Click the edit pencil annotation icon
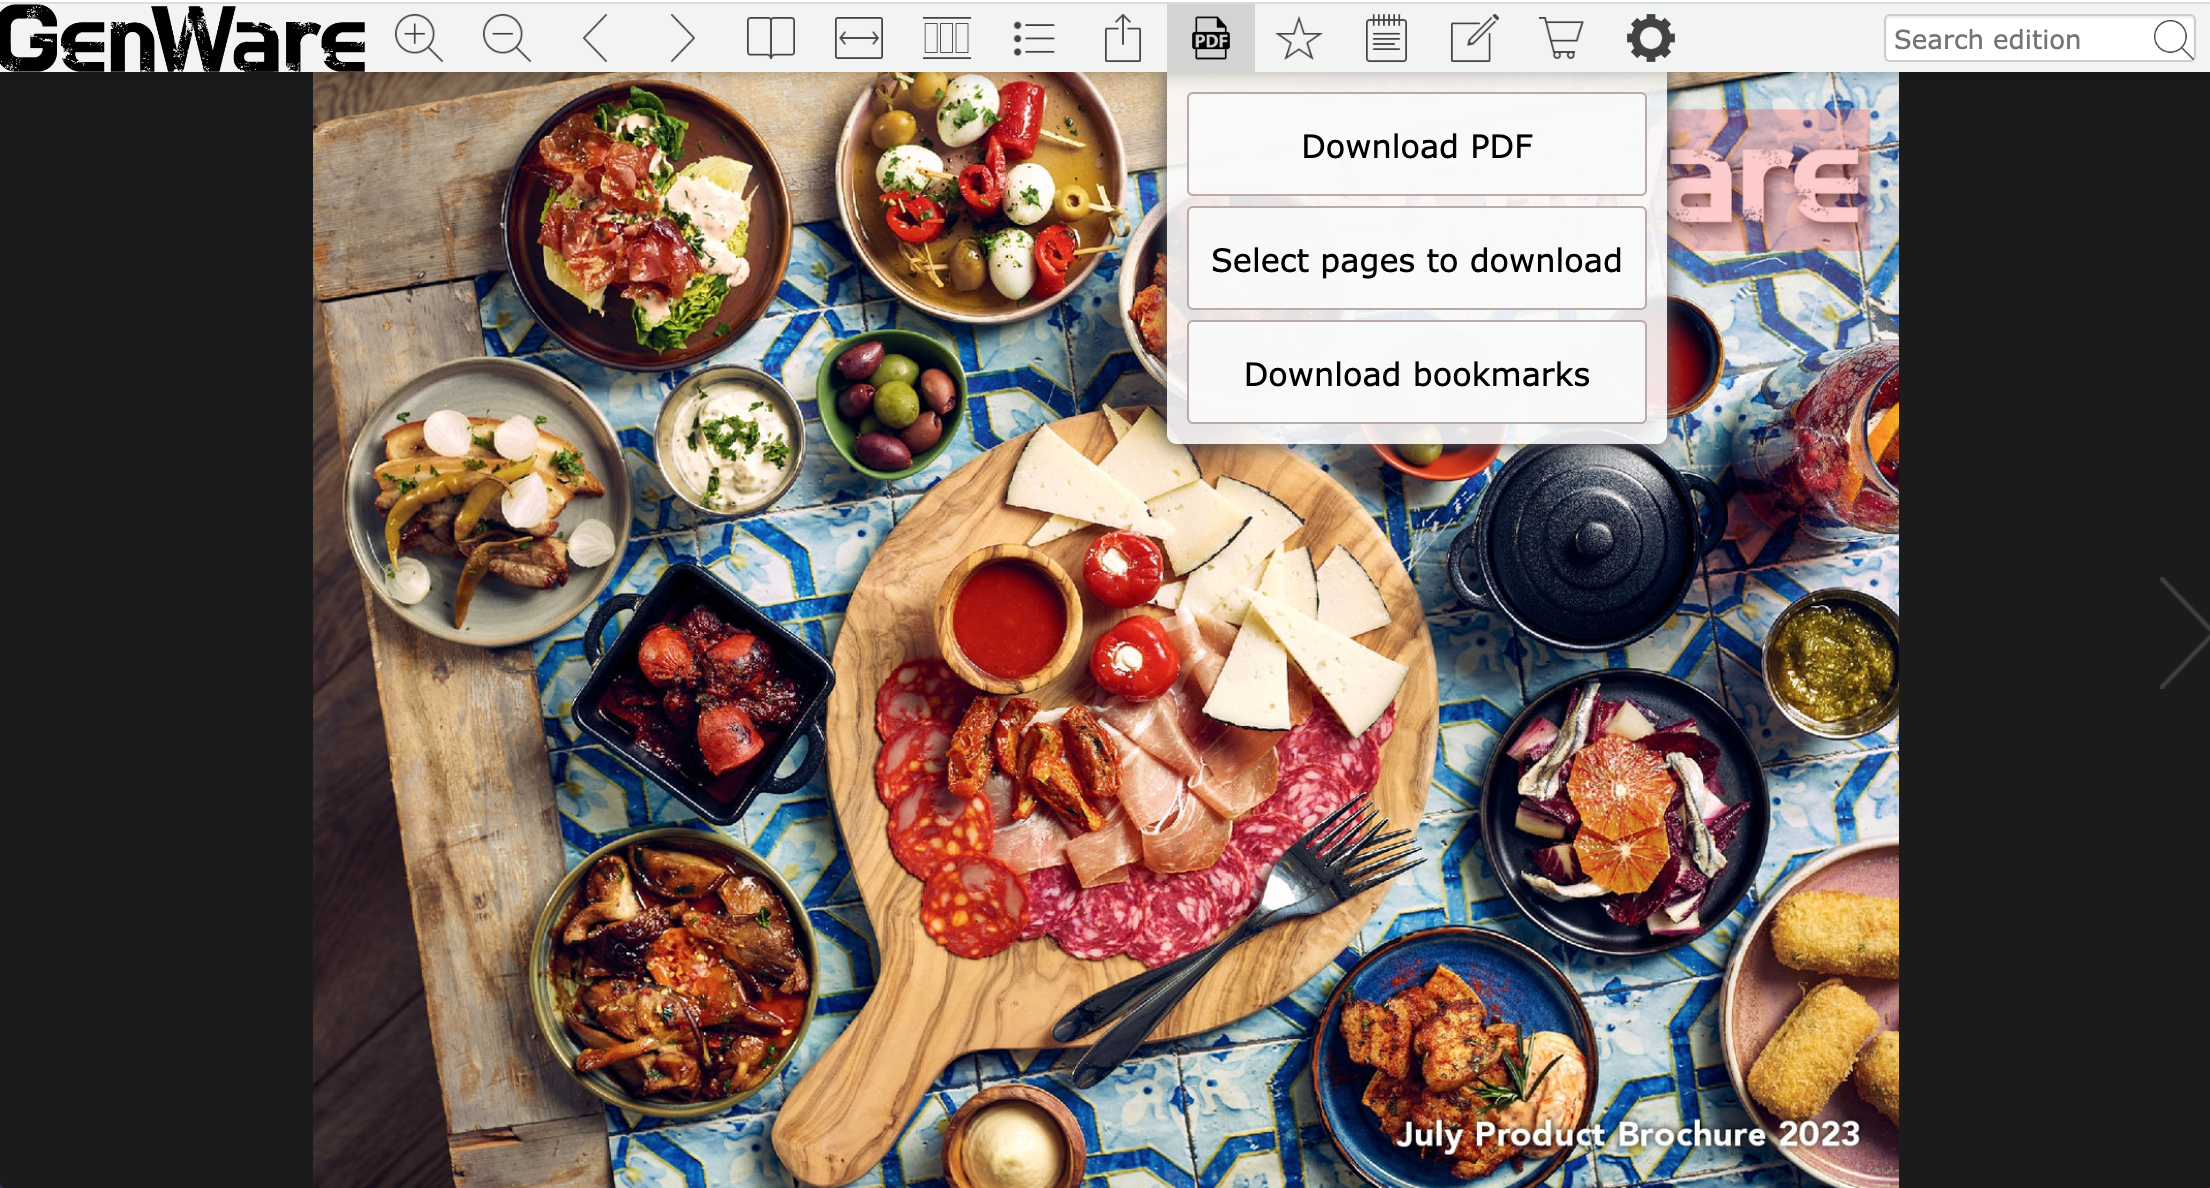The width and height of the screenshot is (2210, 1188). pyautogui.click(x=1474, y=39)
